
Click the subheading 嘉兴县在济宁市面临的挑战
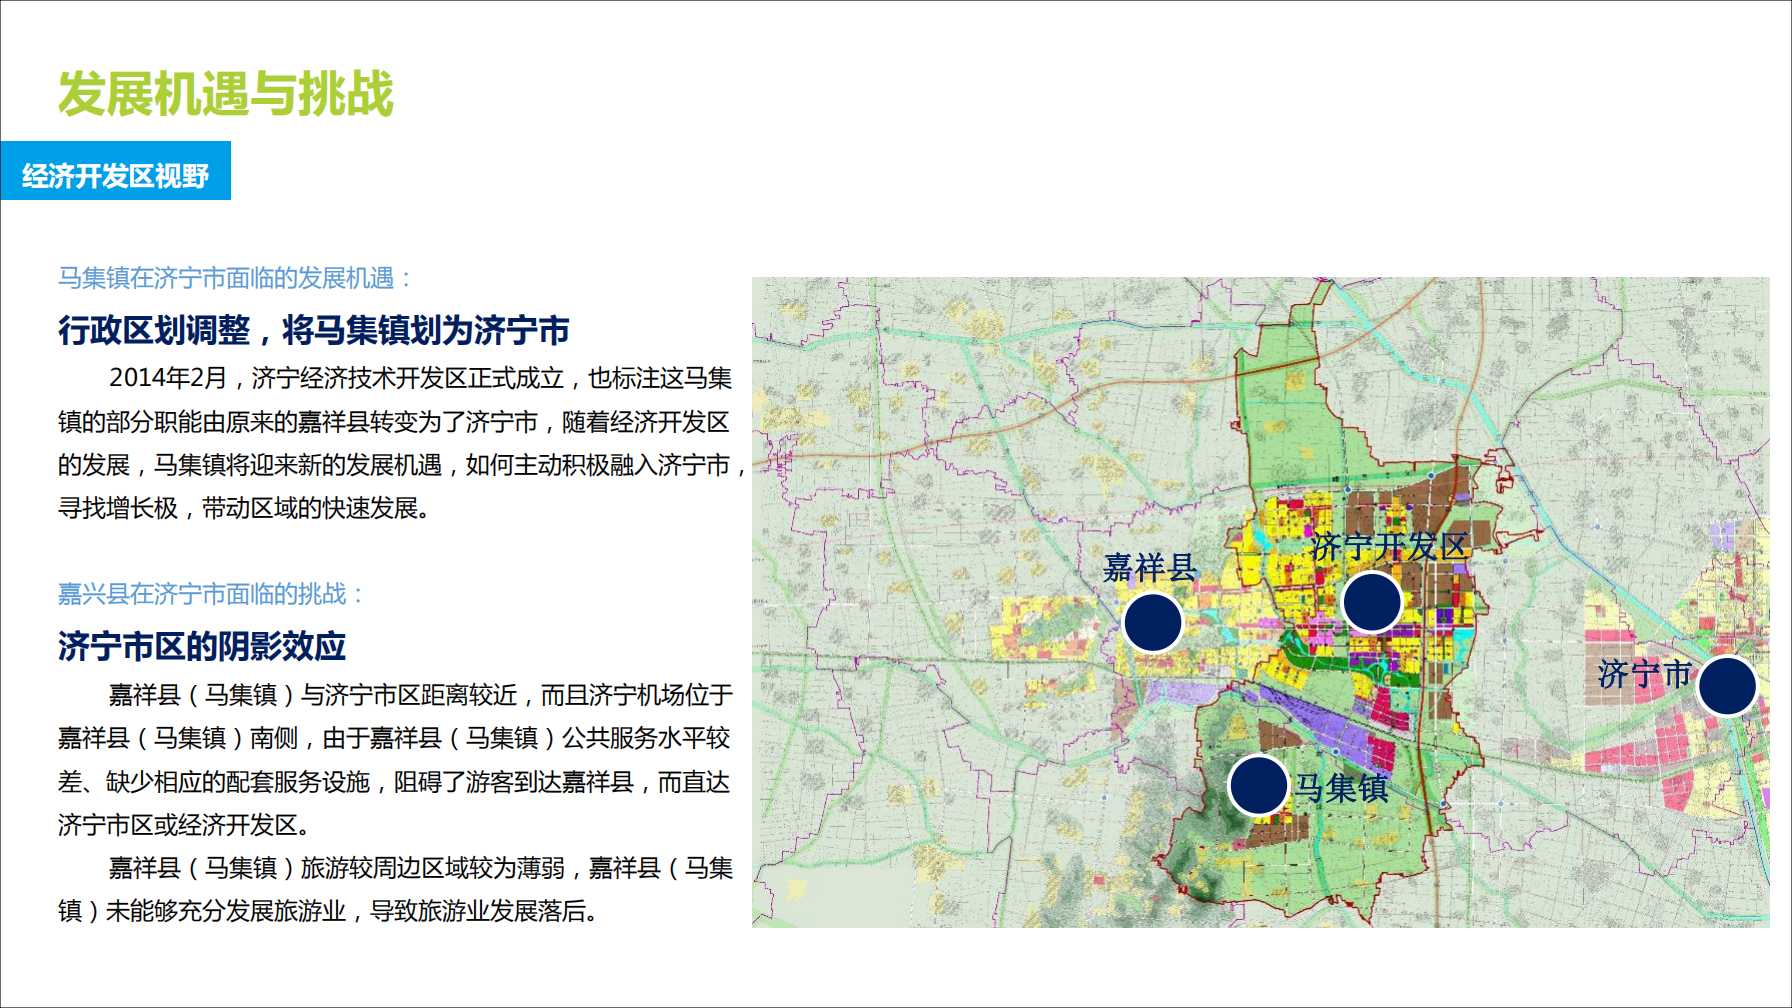pyautogui.click(x=211, y=594)
